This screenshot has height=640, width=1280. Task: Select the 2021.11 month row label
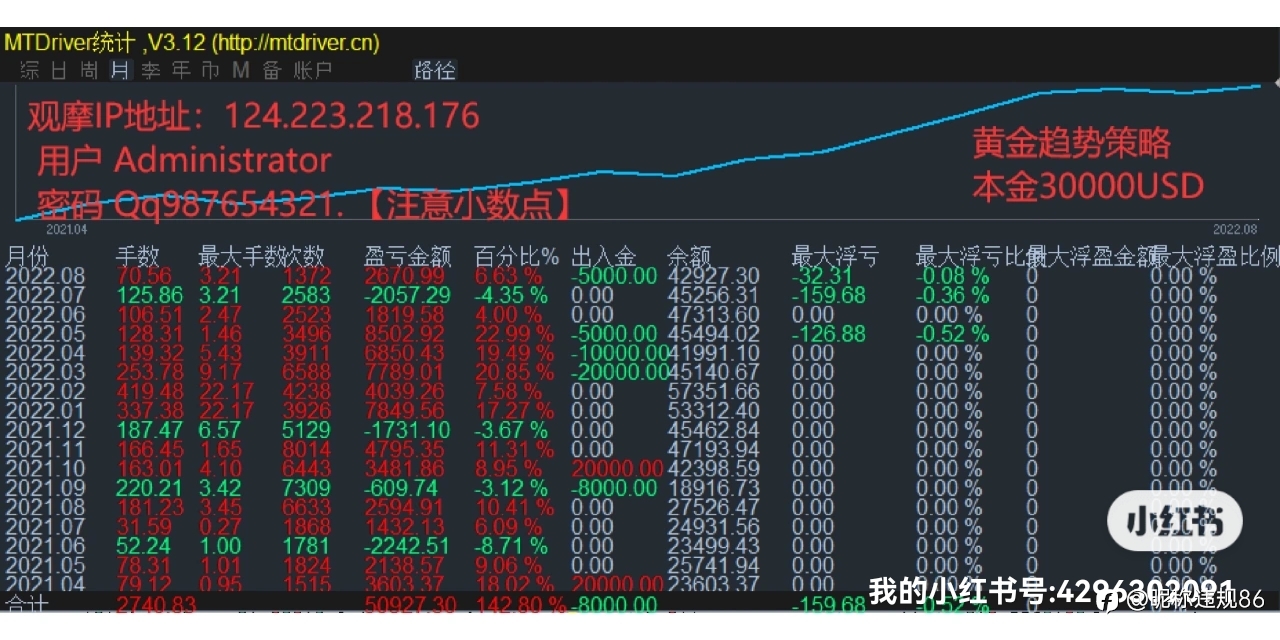[46, 450]
